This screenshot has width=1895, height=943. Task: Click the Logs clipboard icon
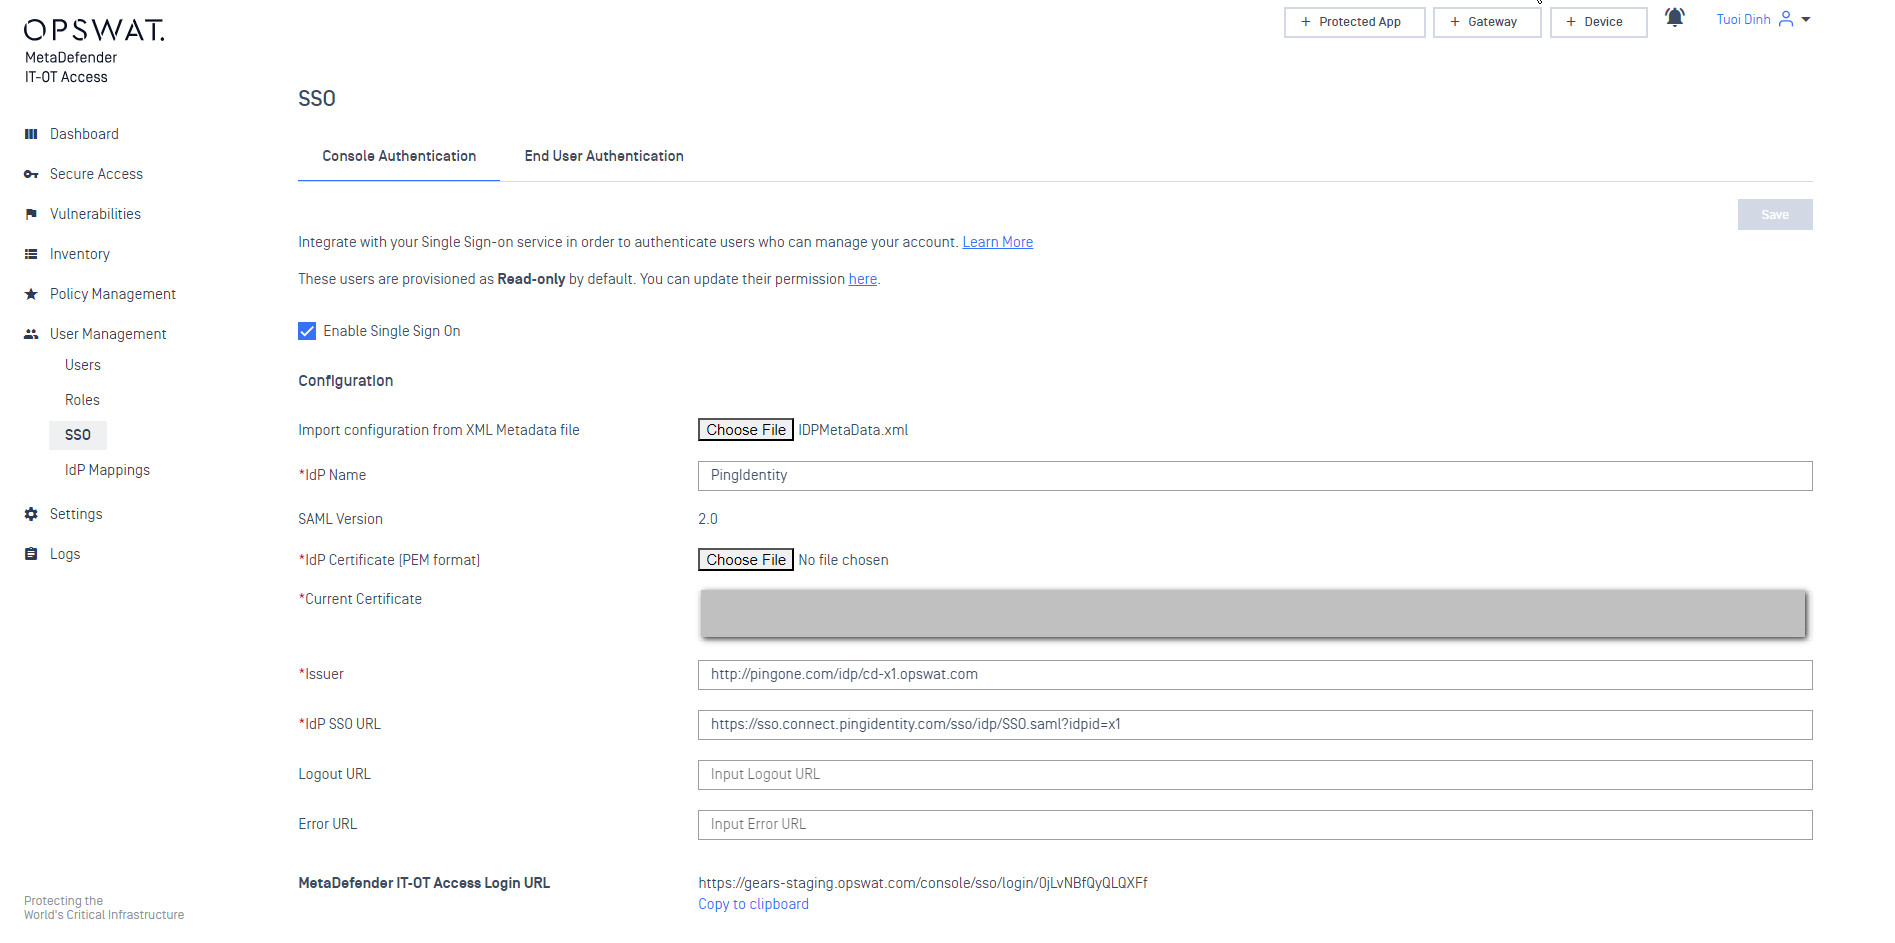tap(31, 554)
